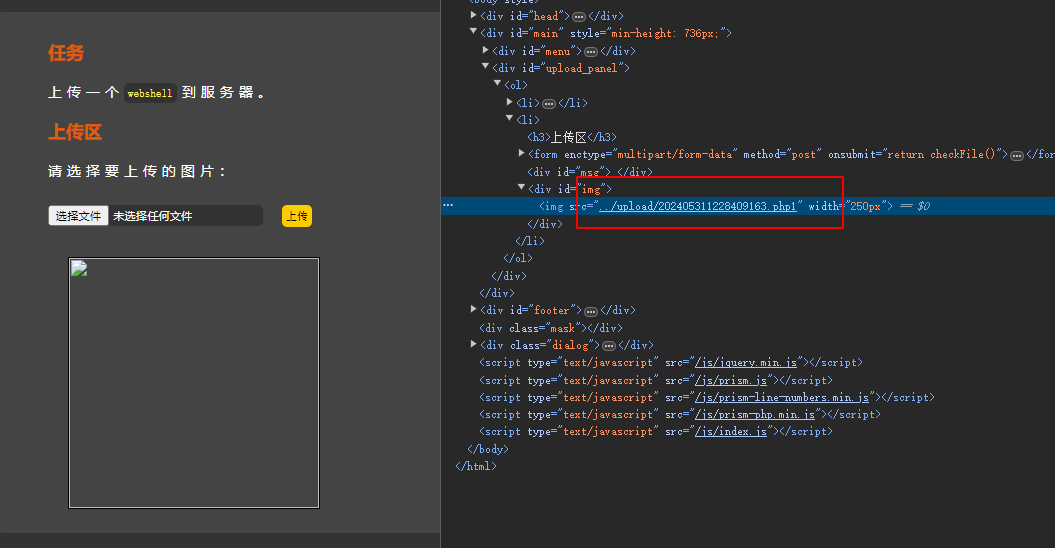Select the div class="mask" element row
The height and width of the screenshot is (548, 1055).
coord(550,328)
